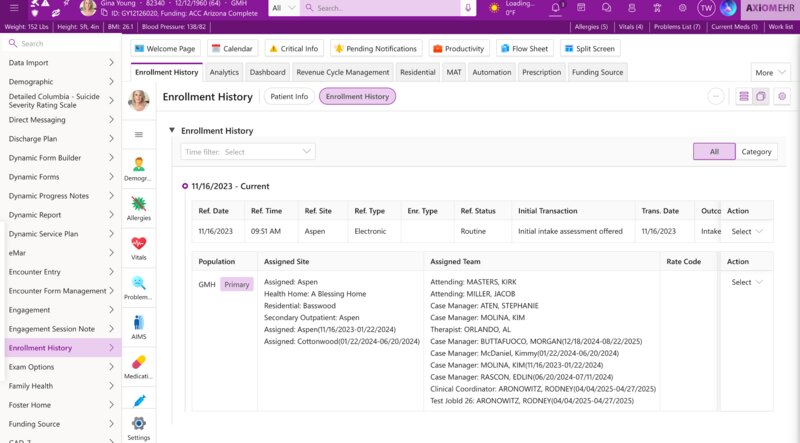This screenshot has height=443, width=800.
Task: Click patient photo in top header
Action: [x=88, y=8]
